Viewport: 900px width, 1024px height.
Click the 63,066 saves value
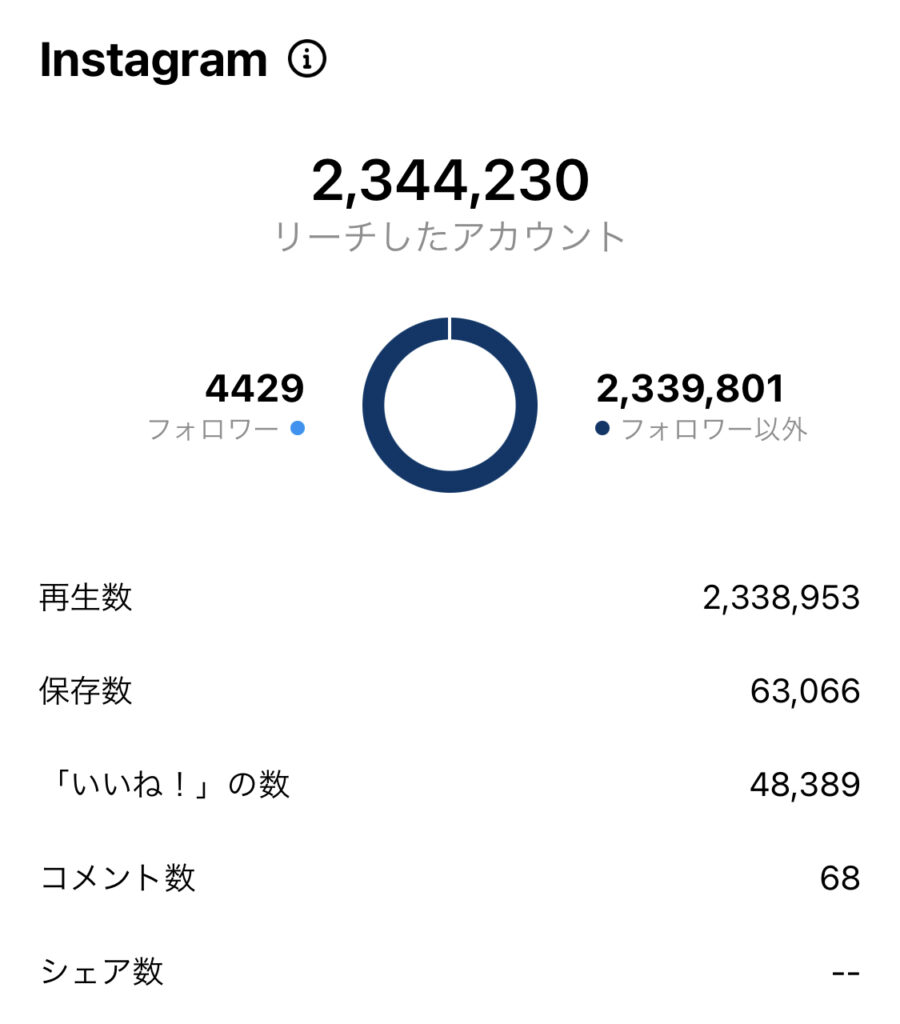[804, 691]
